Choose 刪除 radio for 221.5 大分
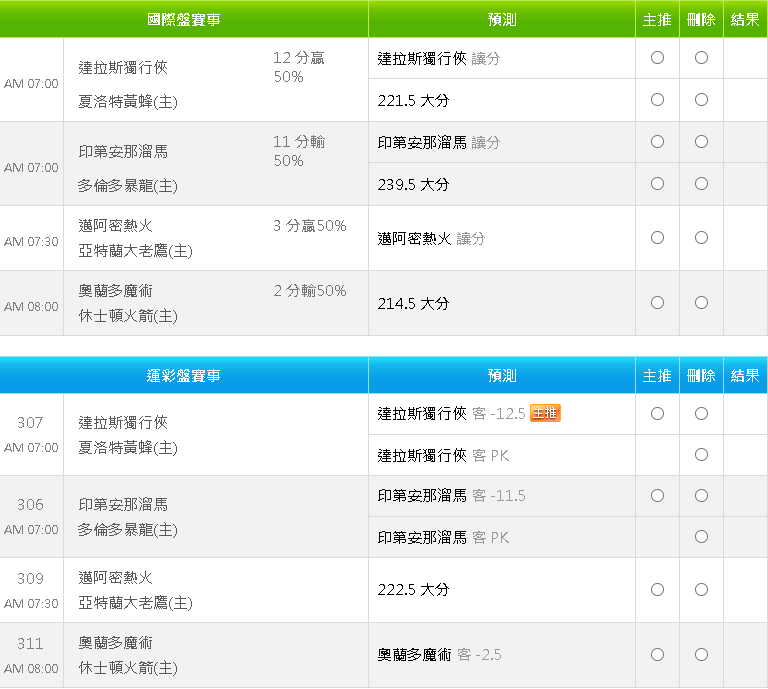Screen dimensions: 768x689 point(701,100)
